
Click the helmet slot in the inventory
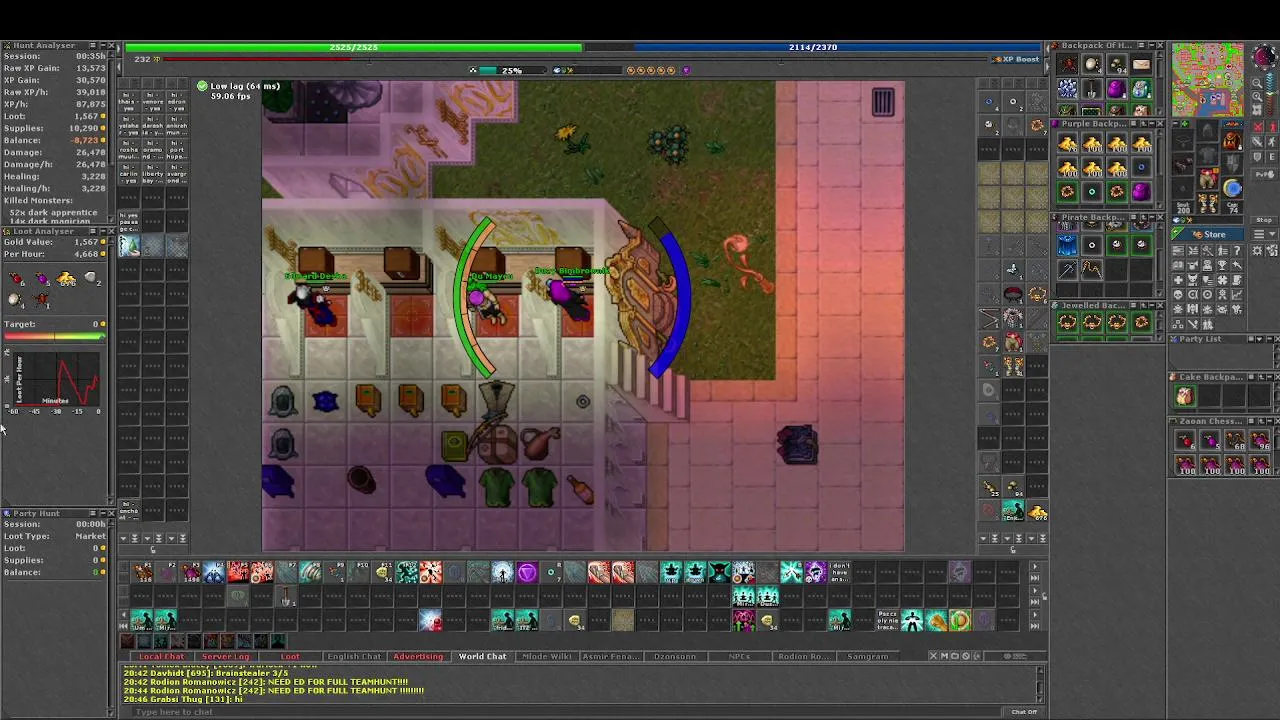click(x=1207, y=130)
